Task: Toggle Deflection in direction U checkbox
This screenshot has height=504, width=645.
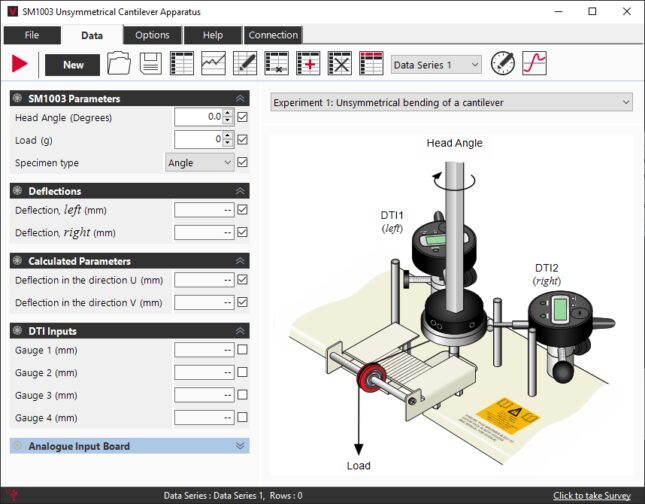Action: click(242, 280)
